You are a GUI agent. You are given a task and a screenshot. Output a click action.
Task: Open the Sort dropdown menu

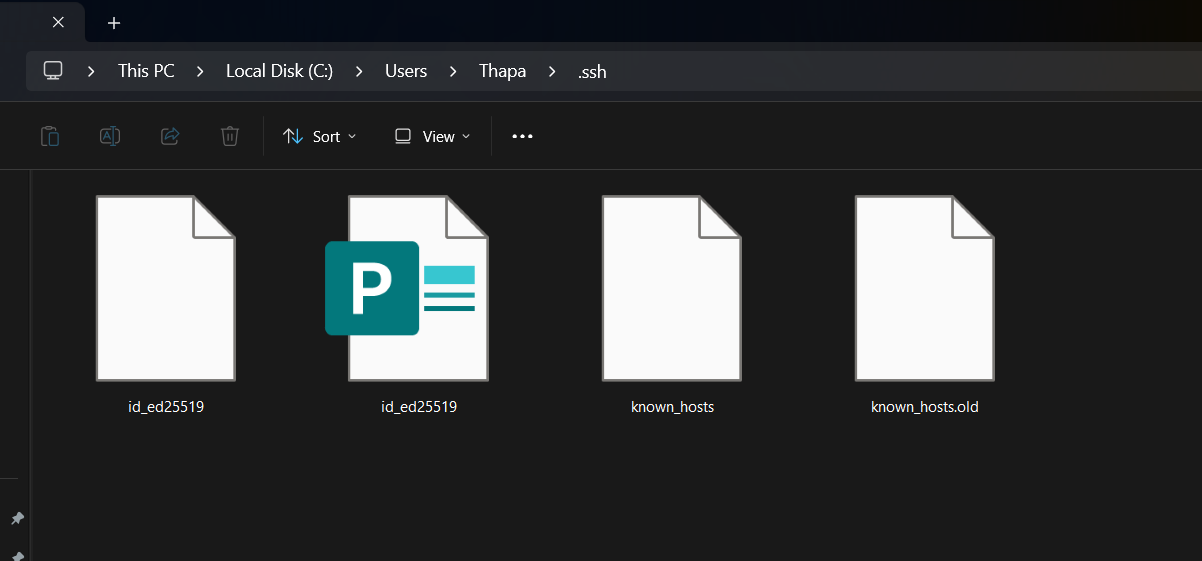pos(320,136)
